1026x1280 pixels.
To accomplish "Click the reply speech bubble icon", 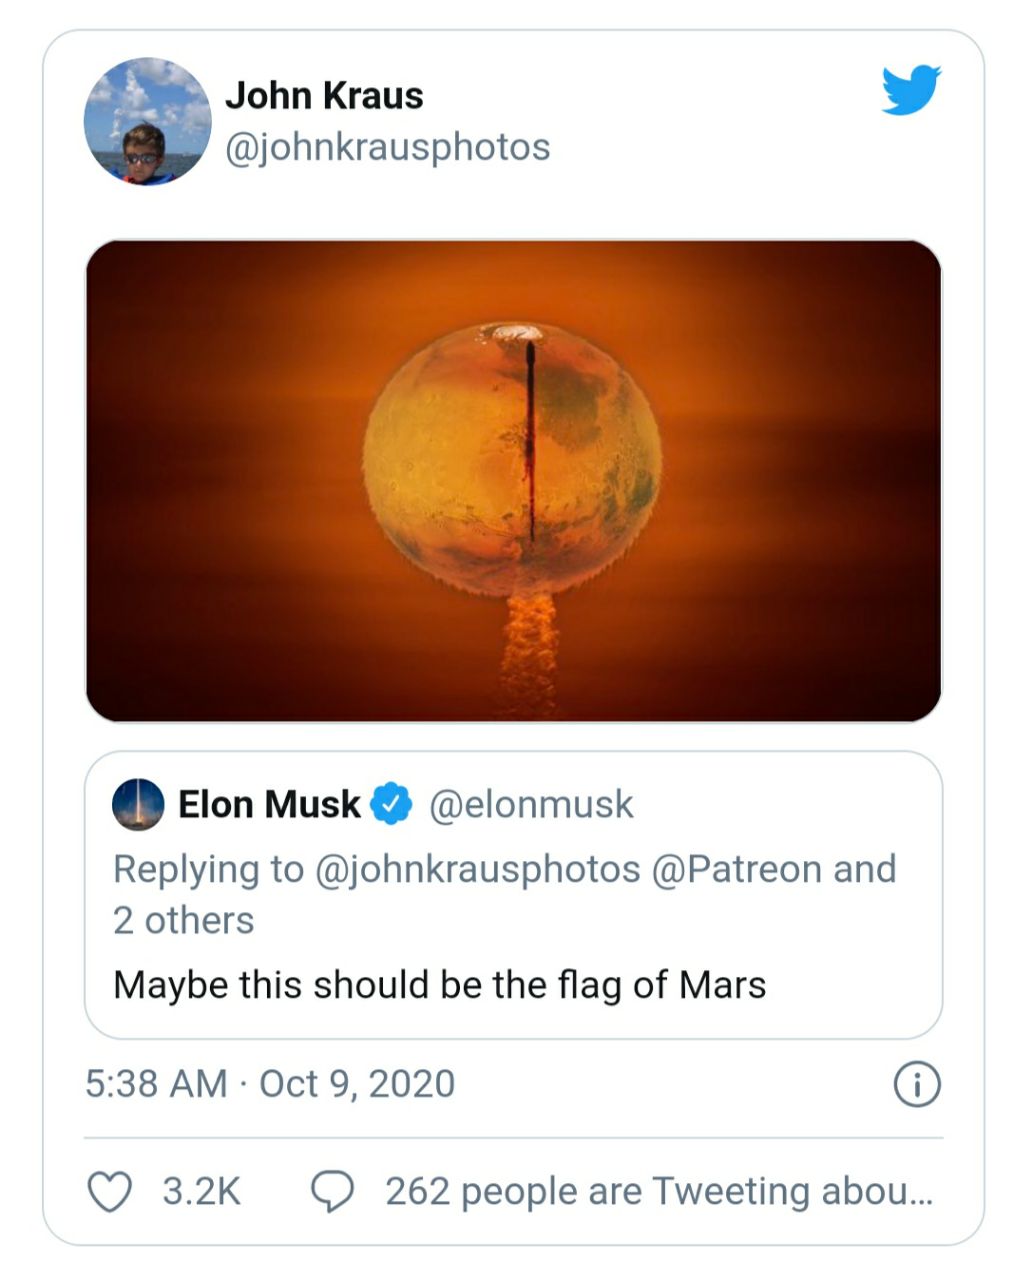I will point(333,1191).
